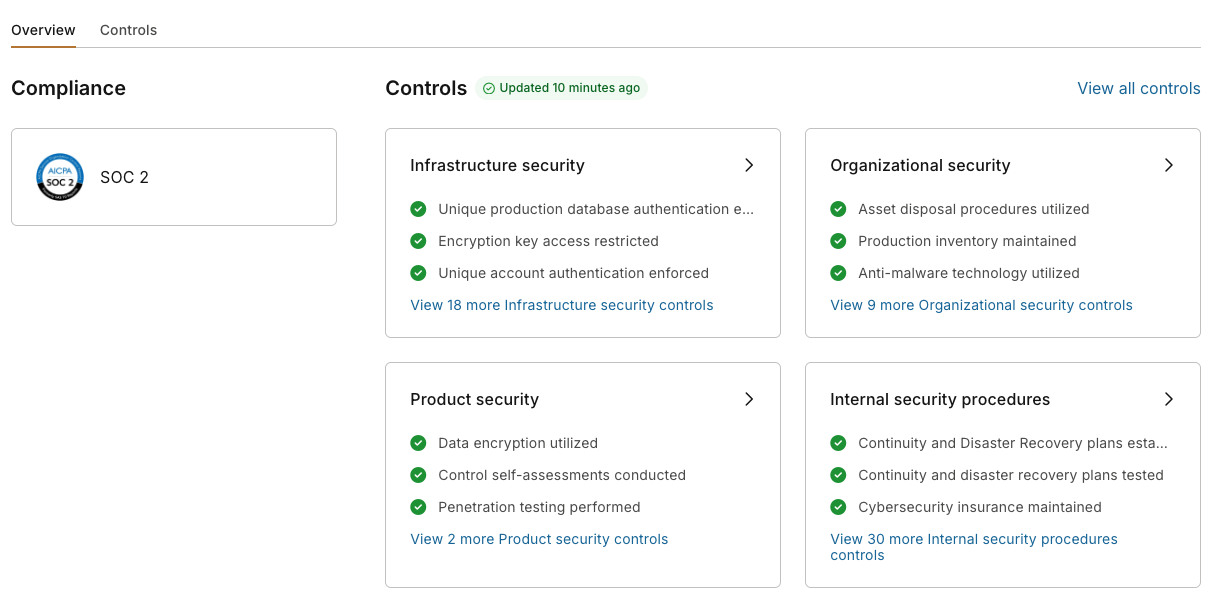The image size is (1213, 599).
Task: Click the green checkmark beside Encryption key access restricted
Action: coord(418,241)
